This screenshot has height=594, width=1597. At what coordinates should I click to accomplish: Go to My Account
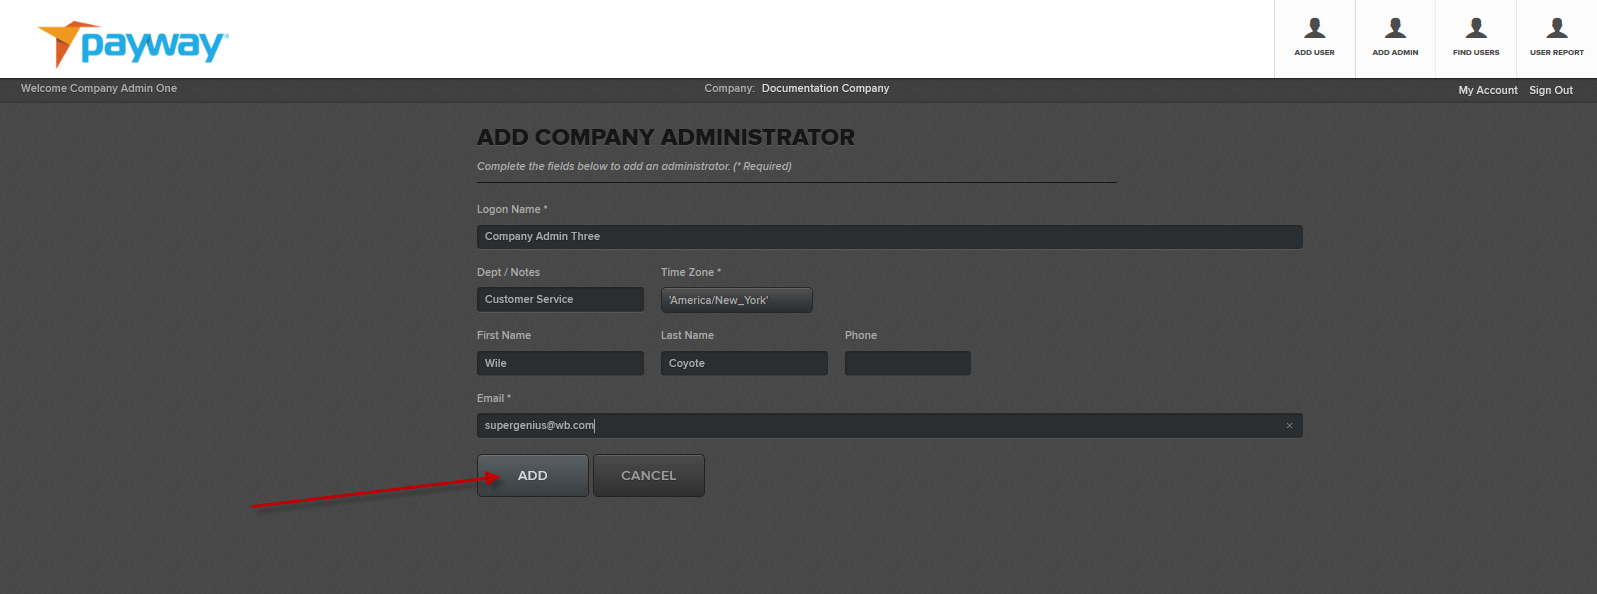pyautogui.click(x=1487, y=90)
